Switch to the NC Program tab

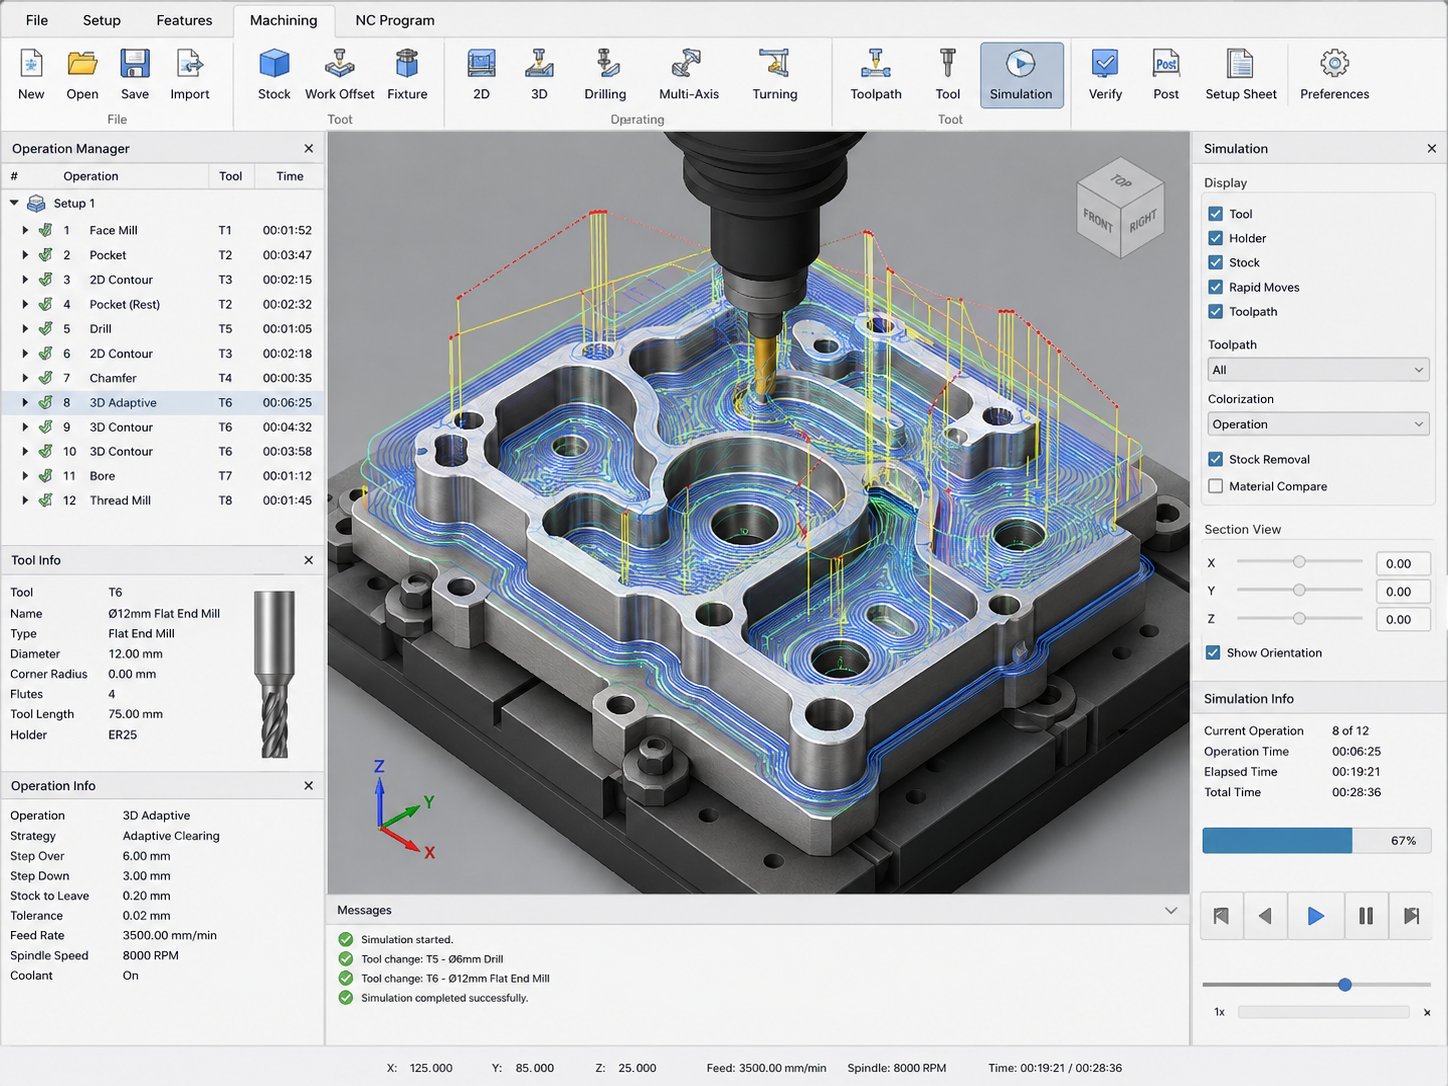coord(395,20)
